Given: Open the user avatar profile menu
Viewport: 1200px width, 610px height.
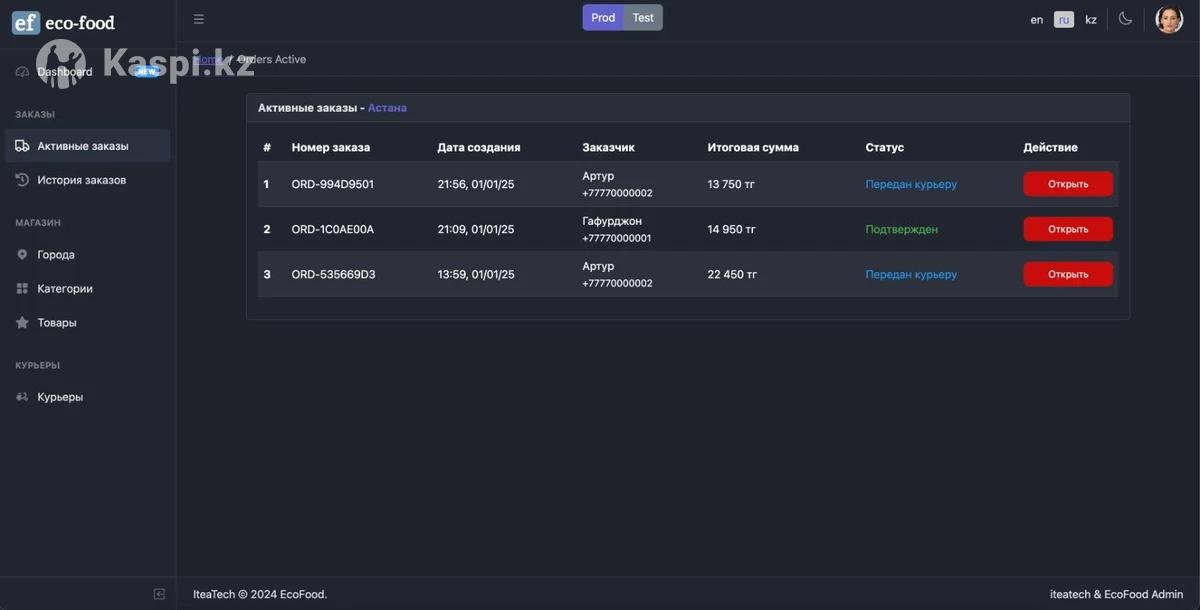Looking at the screenshot, I should (1169, 19).
